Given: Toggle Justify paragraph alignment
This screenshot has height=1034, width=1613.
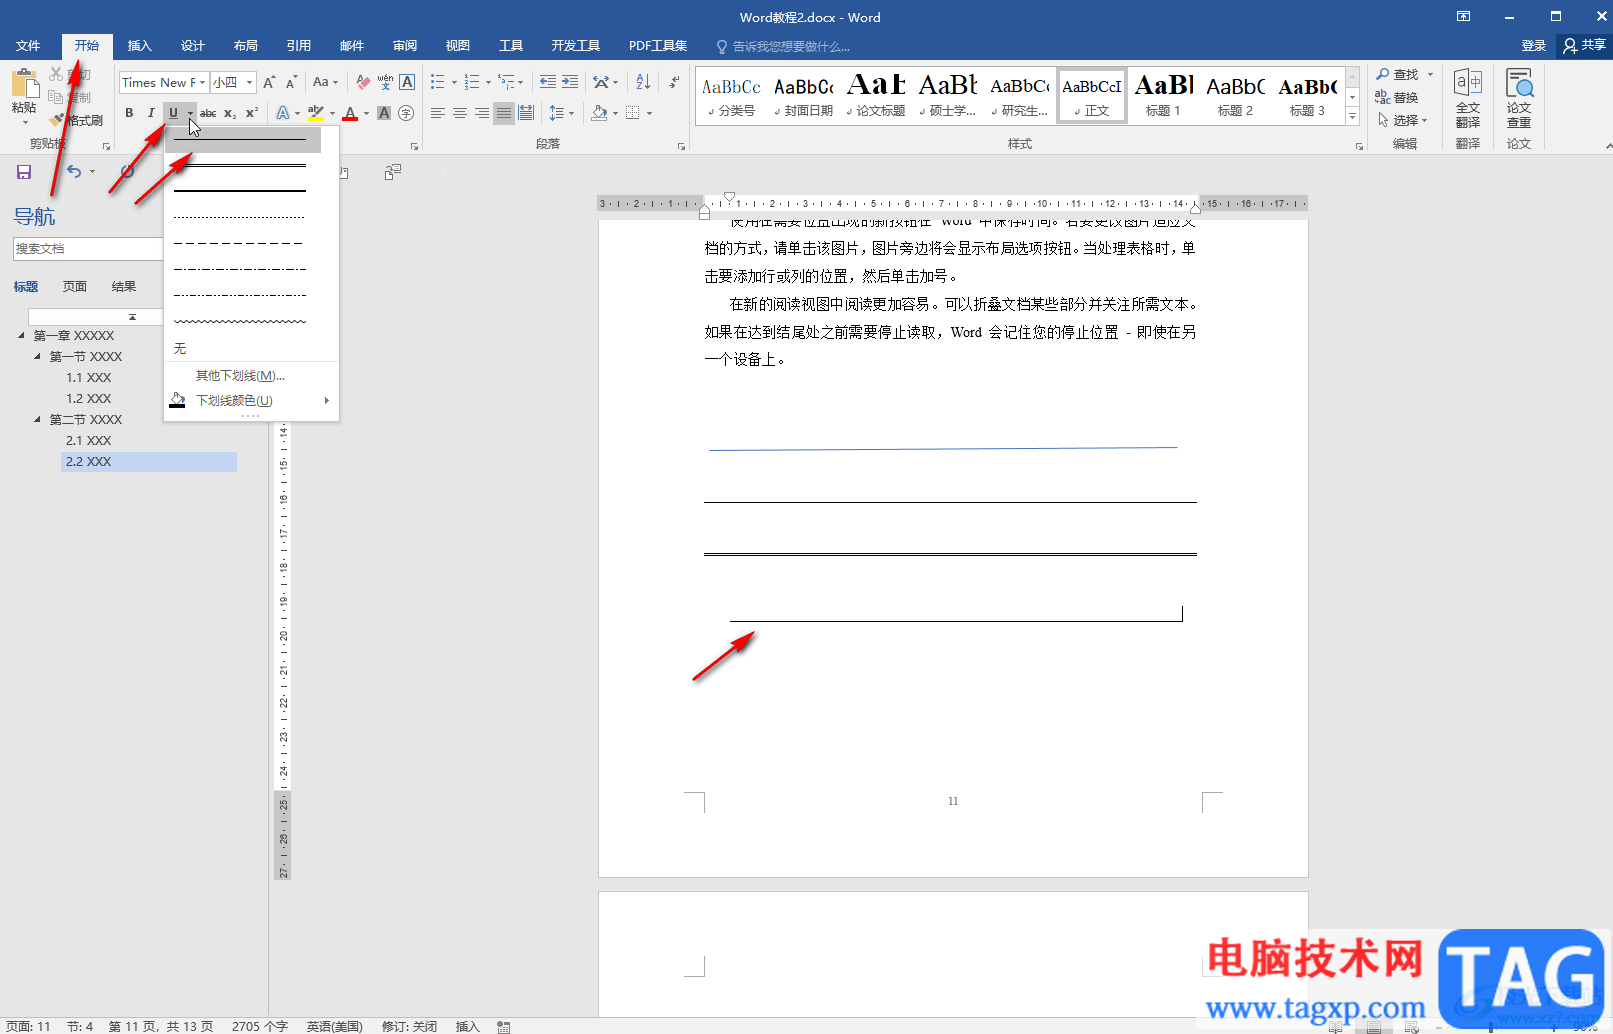Looking at the screenshot, I should pyautogui.click(x=504, y=113).
